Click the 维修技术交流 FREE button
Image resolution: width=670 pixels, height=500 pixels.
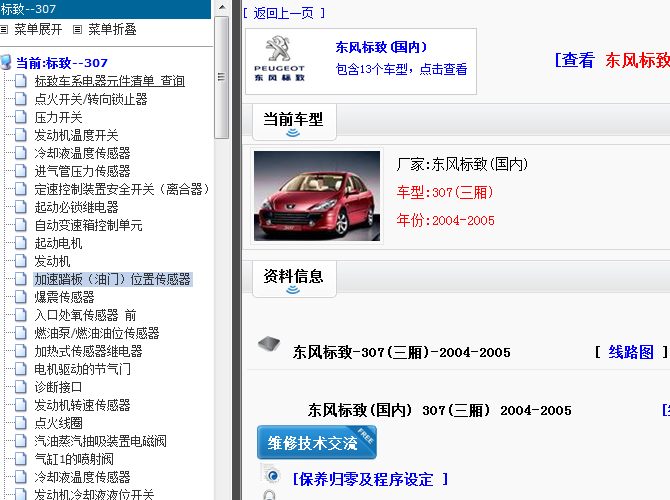click(317, 442)
